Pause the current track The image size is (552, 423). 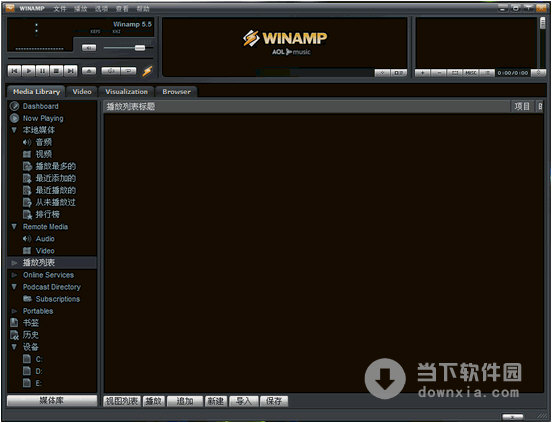[x=43, y=71]
